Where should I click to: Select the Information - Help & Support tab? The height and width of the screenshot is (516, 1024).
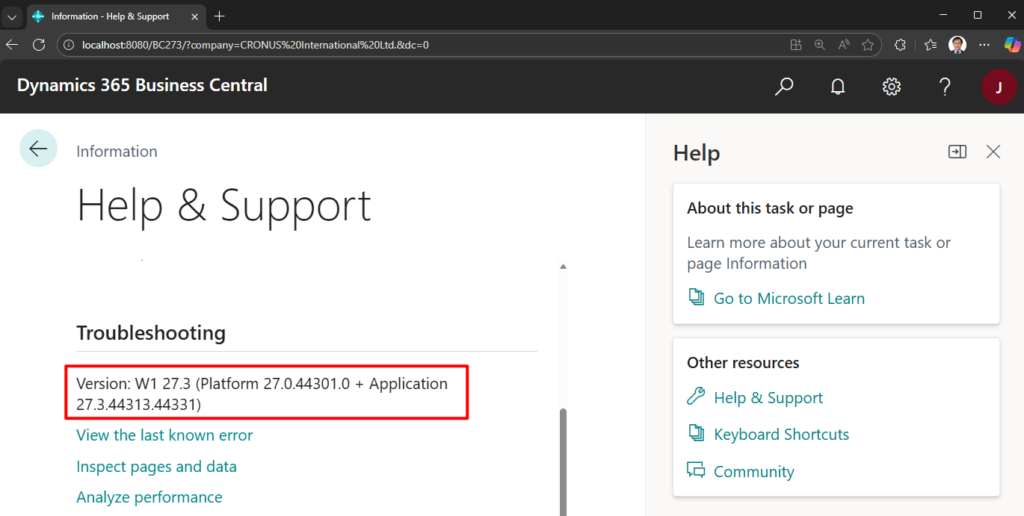[x=108, y=16]
